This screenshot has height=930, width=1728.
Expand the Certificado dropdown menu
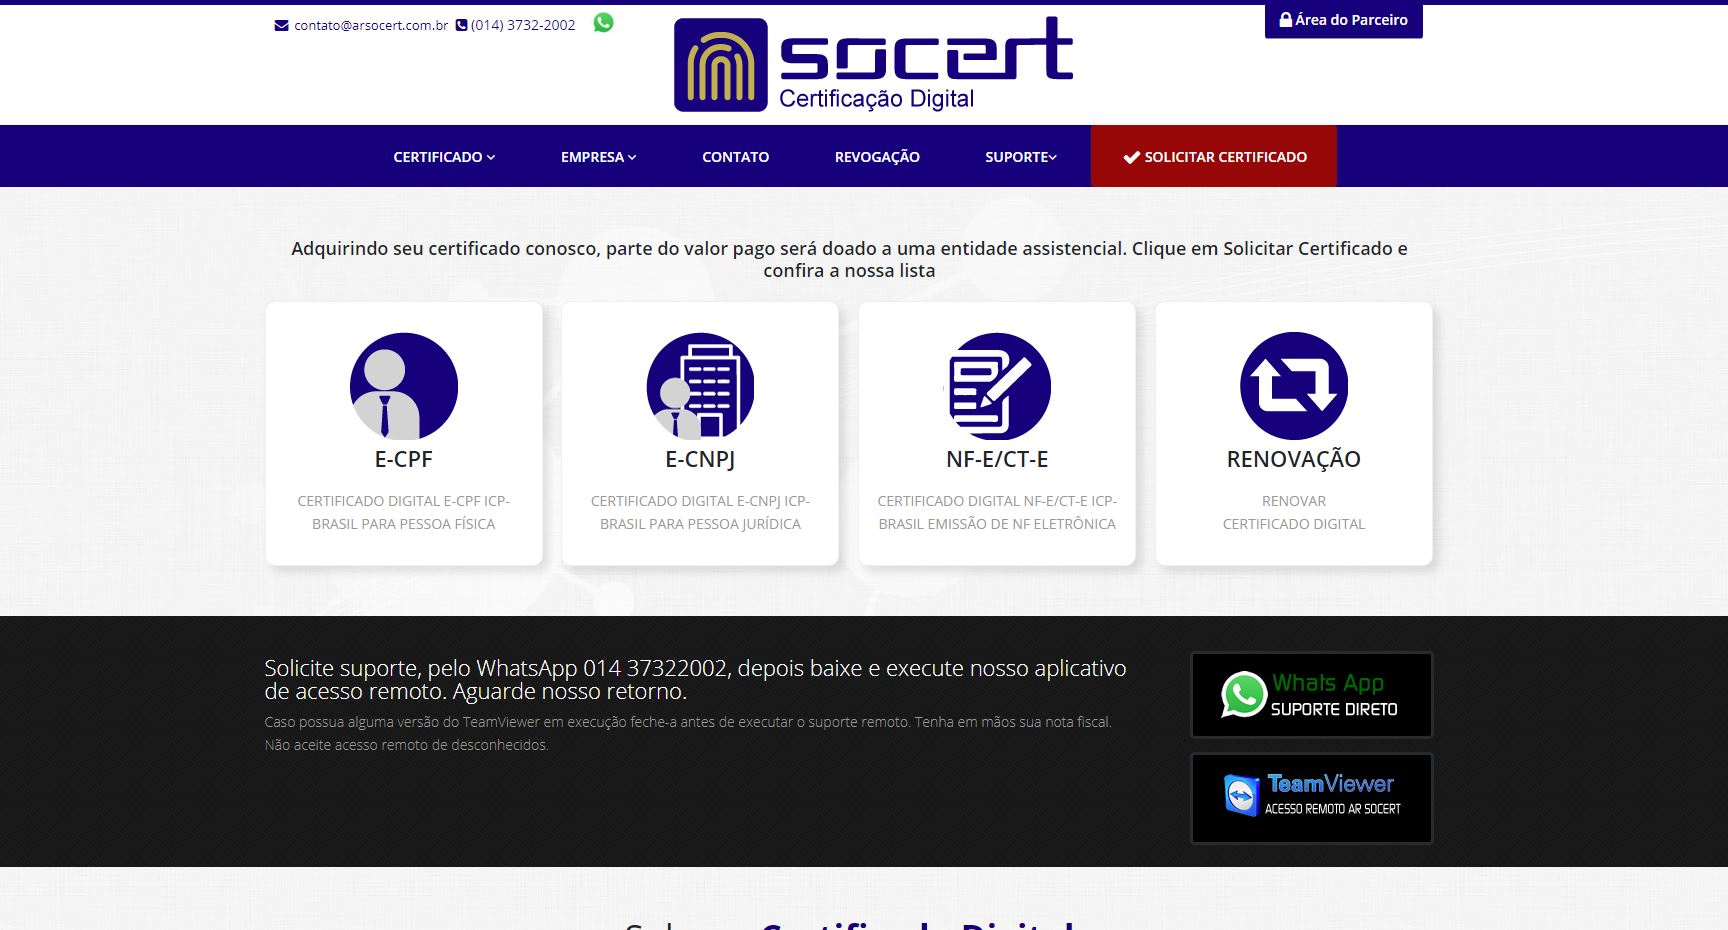pos(443,157)
